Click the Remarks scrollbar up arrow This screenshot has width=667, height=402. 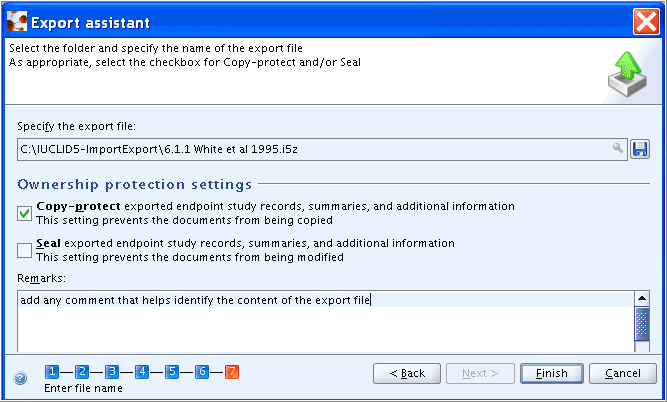pyautogui.click(x=642, y=298)
